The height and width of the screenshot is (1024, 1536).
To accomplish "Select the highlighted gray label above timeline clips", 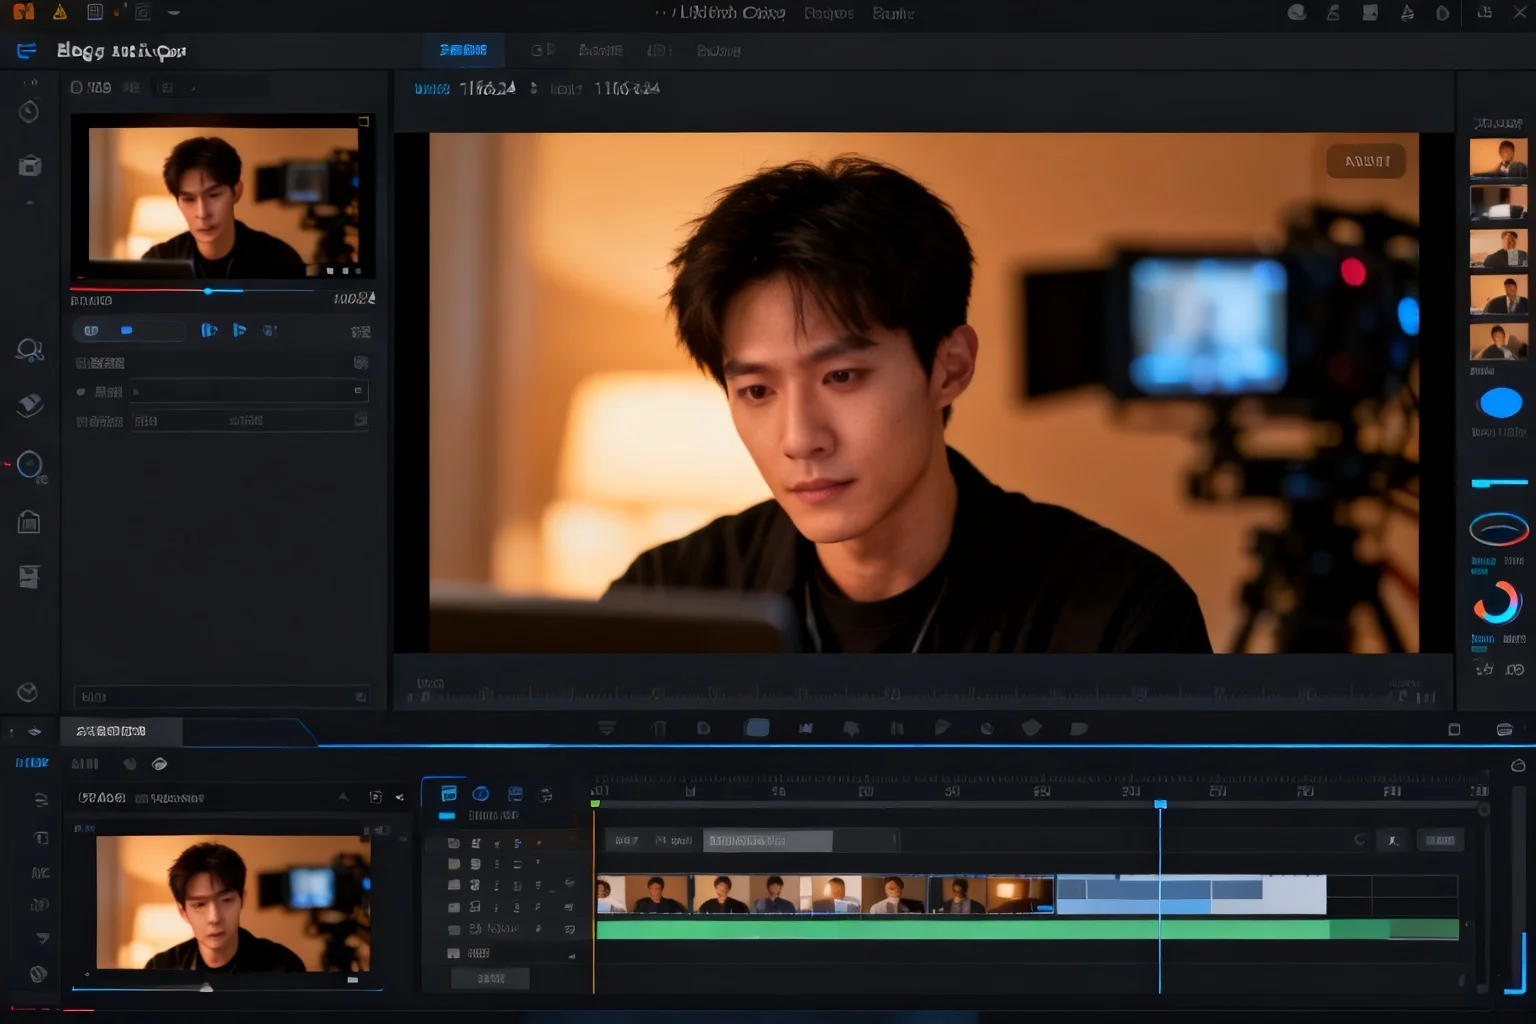I will pyautogui.click(x=768, y=841).
